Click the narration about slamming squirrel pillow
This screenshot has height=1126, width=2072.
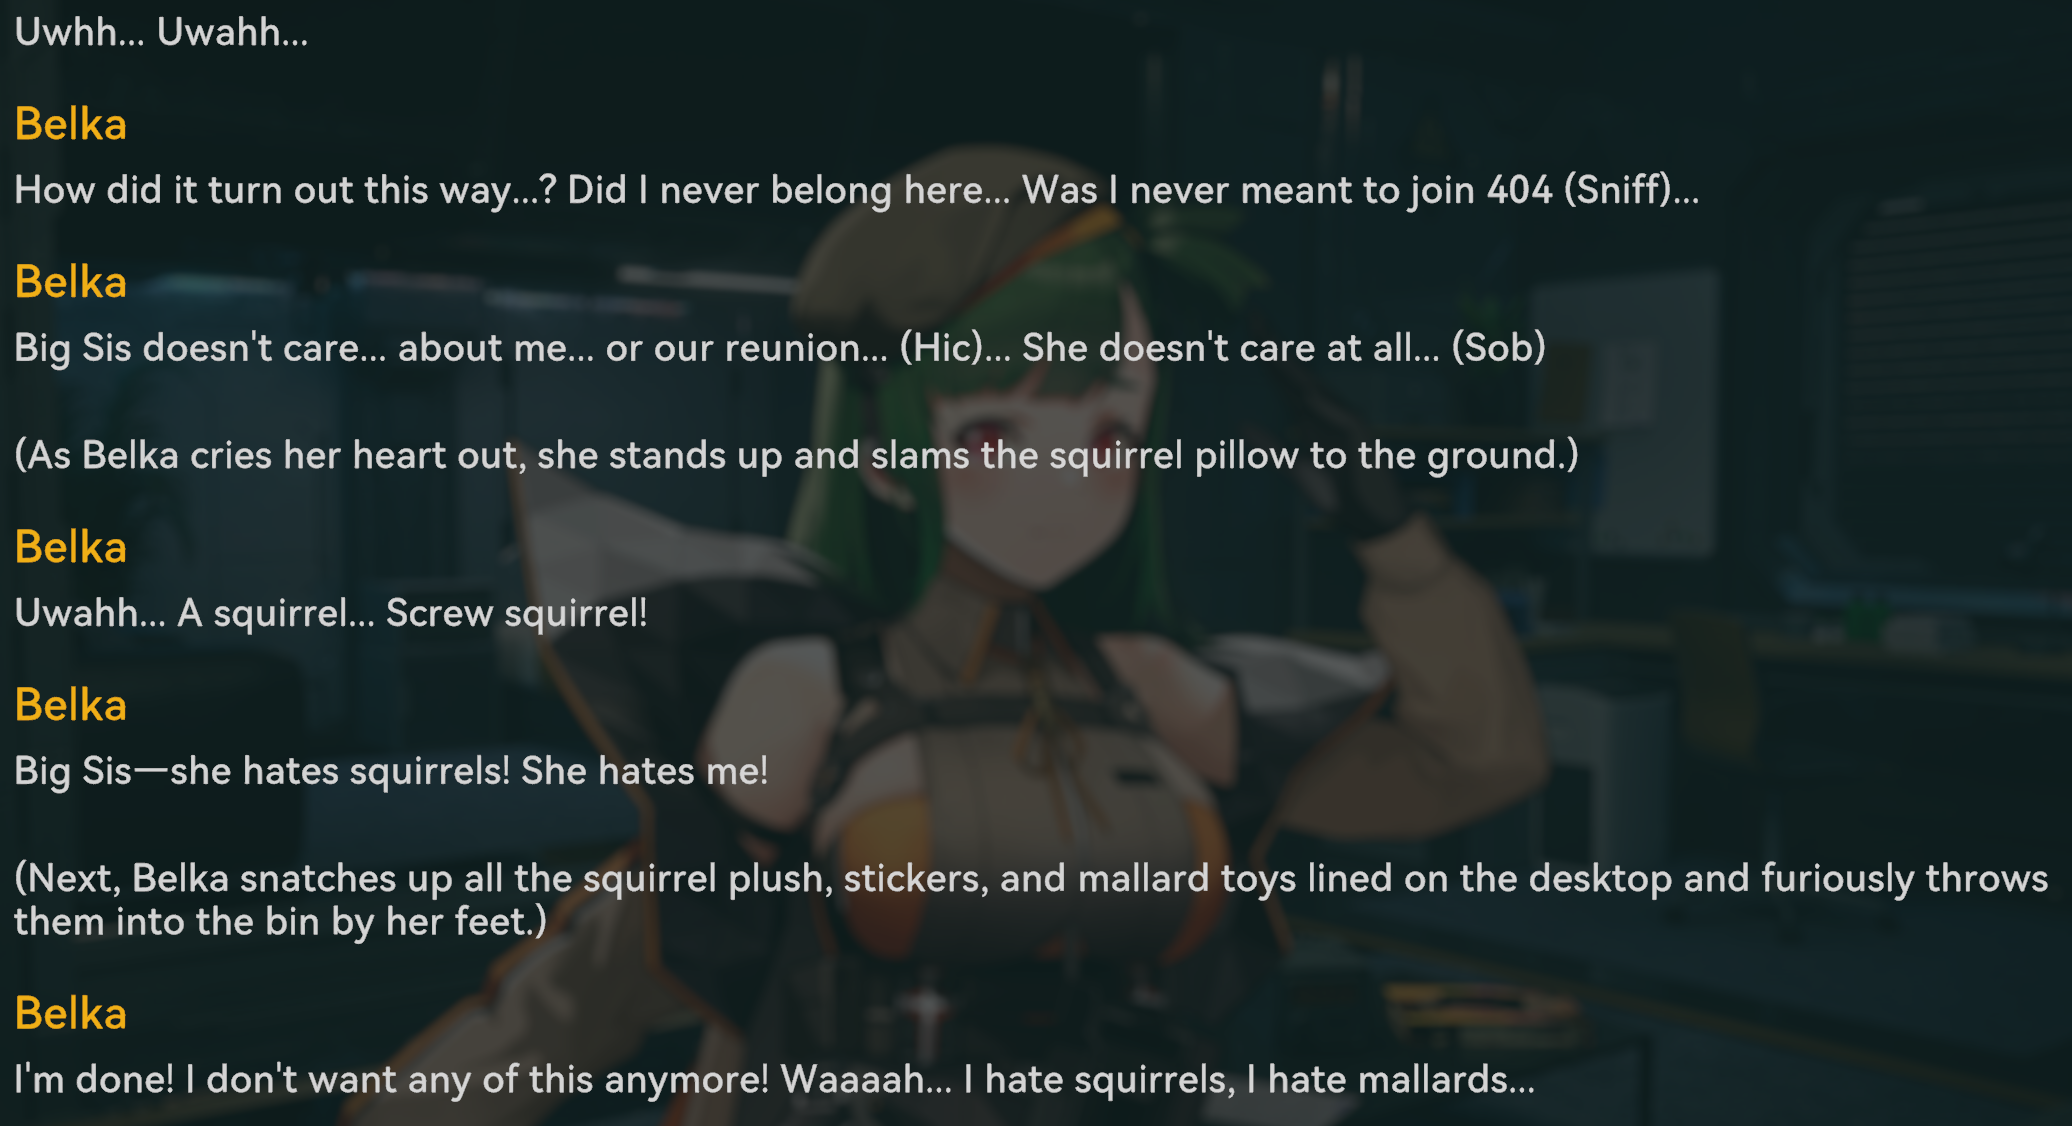tap(796, 455)
